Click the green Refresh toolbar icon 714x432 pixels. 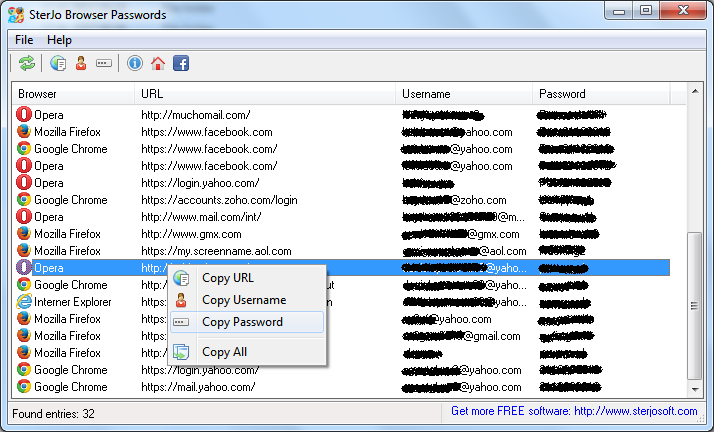pos(27,63)
